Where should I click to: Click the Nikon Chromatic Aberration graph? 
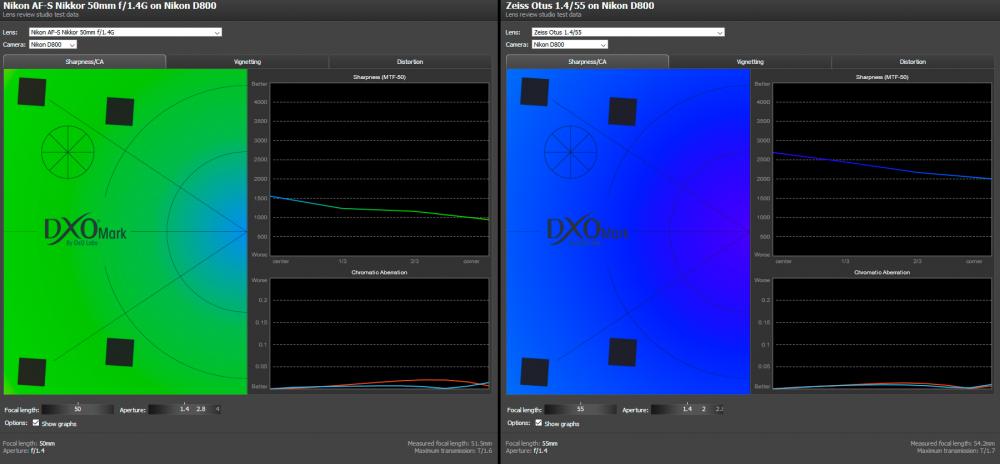(x=379, y=333)
